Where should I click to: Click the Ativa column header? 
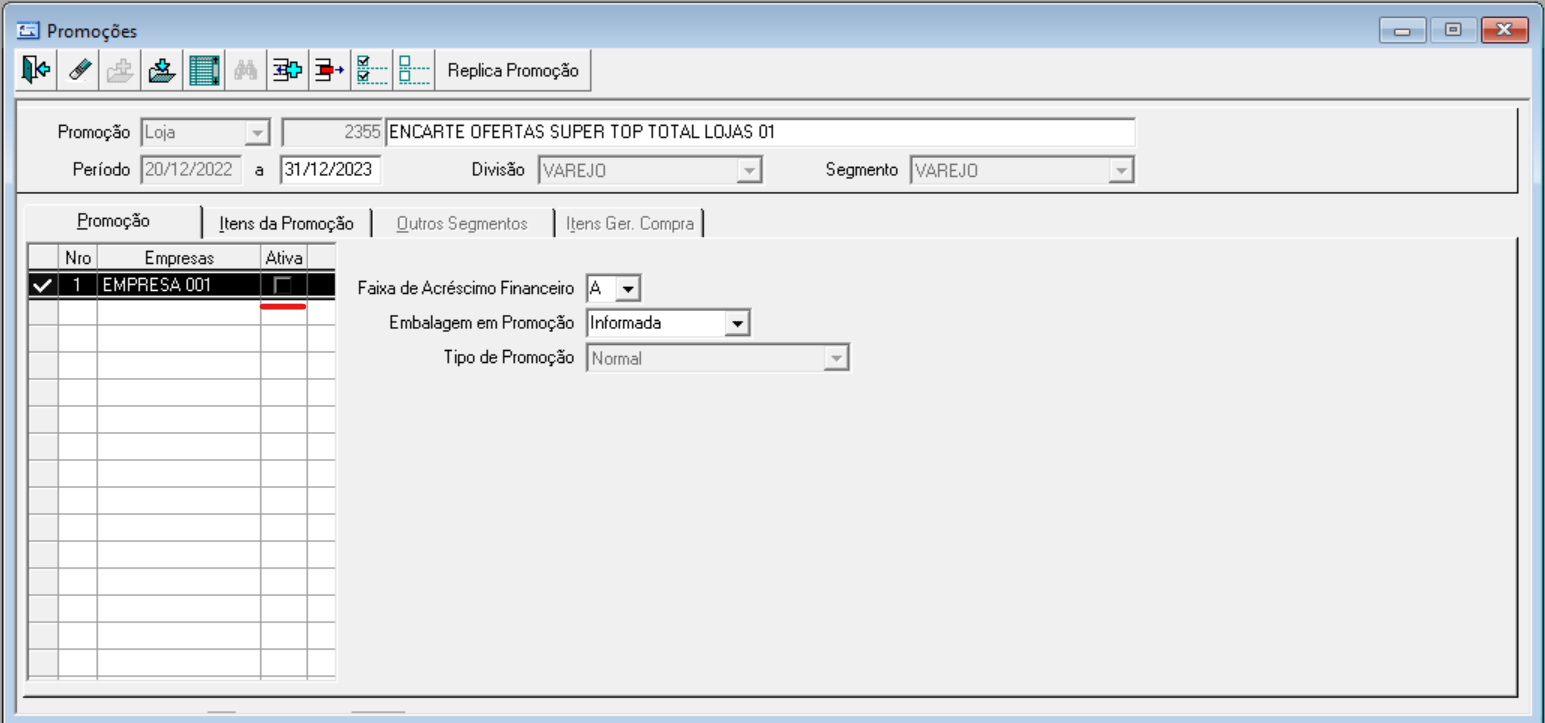284,258
